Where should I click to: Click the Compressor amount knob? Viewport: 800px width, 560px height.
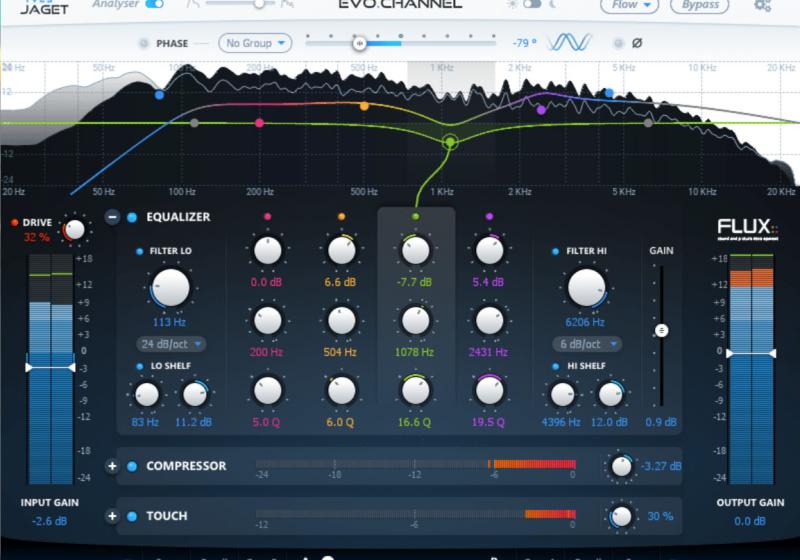click(x=621, y=466)
